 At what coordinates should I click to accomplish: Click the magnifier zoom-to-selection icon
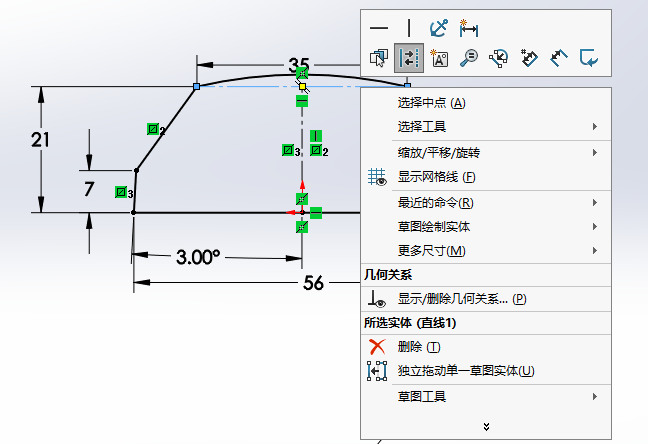pos(468,58)
